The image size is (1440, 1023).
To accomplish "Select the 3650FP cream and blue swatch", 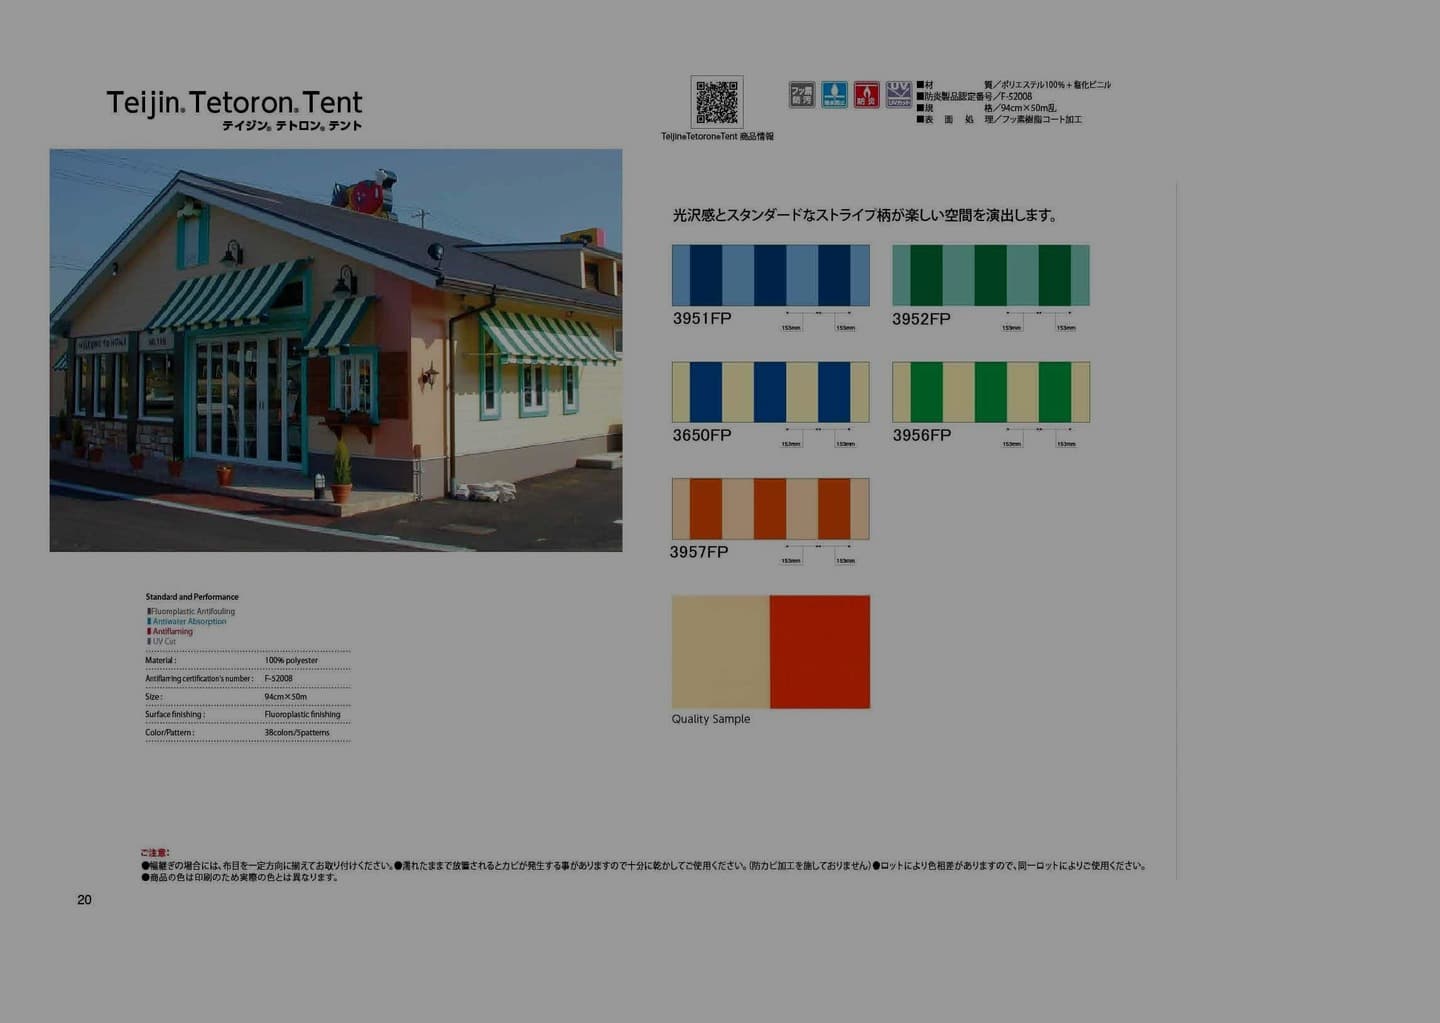I will click(x=771, y=392).
